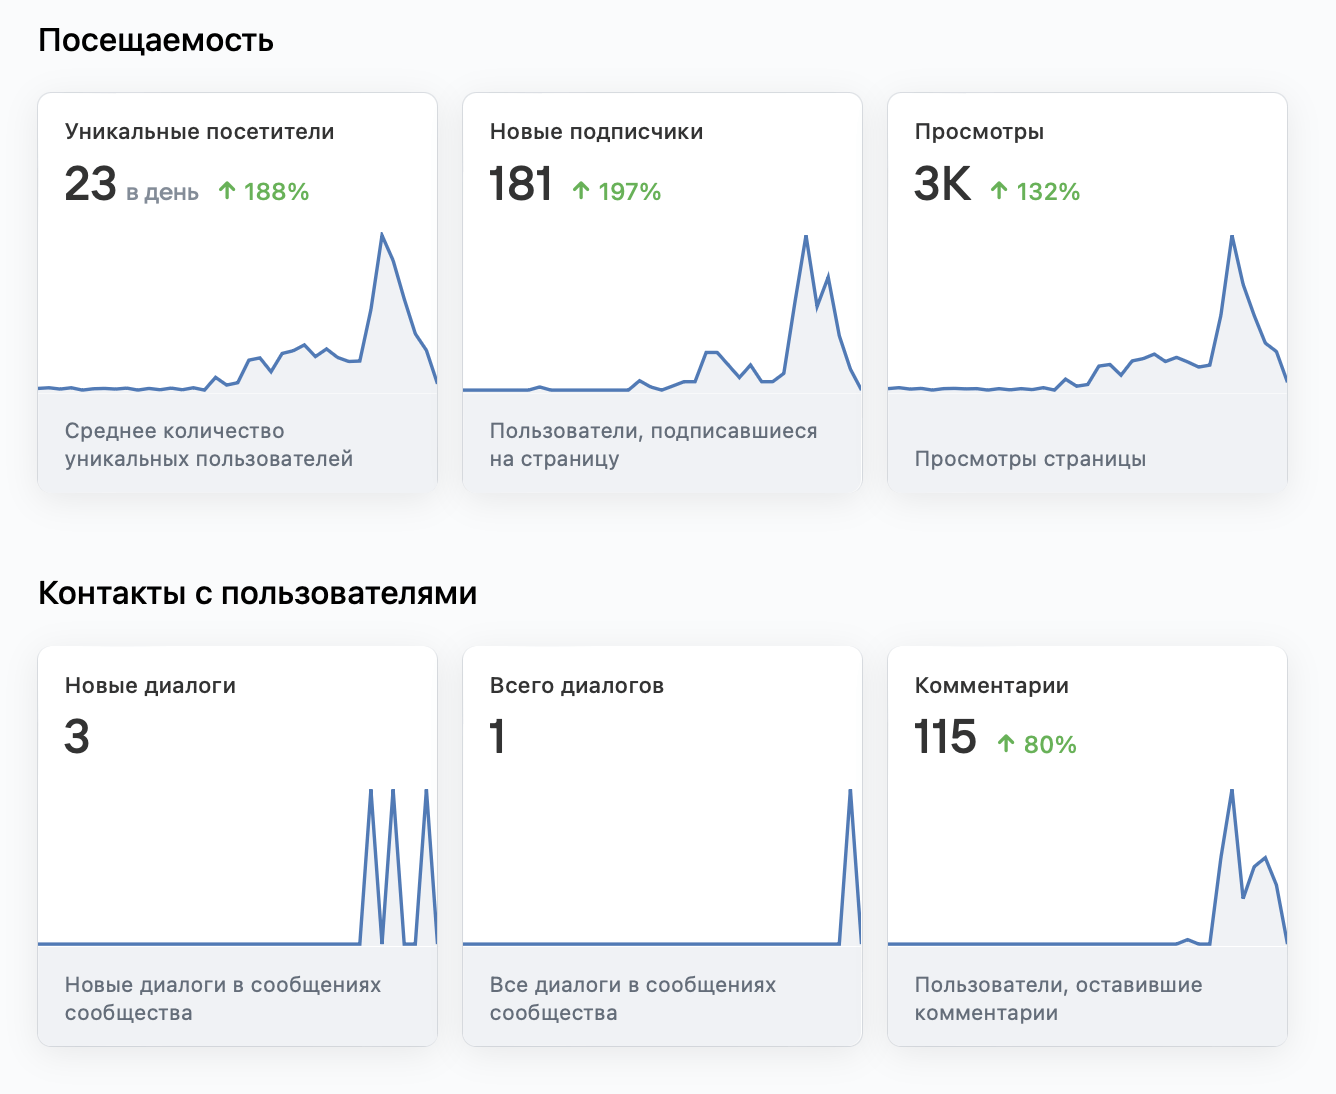
Task: Select the Комментарии card title
Action: pos(992,686)
